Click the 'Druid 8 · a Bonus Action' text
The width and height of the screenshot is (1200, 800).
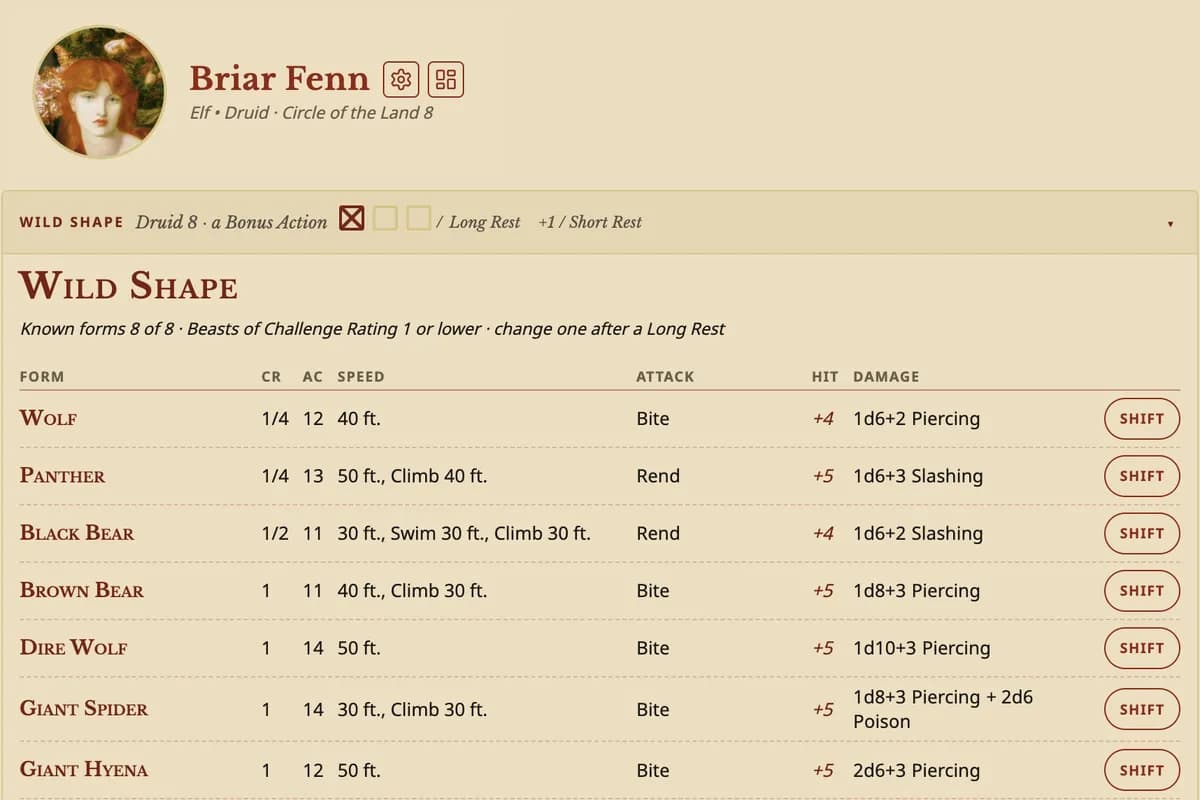[231, 222]
